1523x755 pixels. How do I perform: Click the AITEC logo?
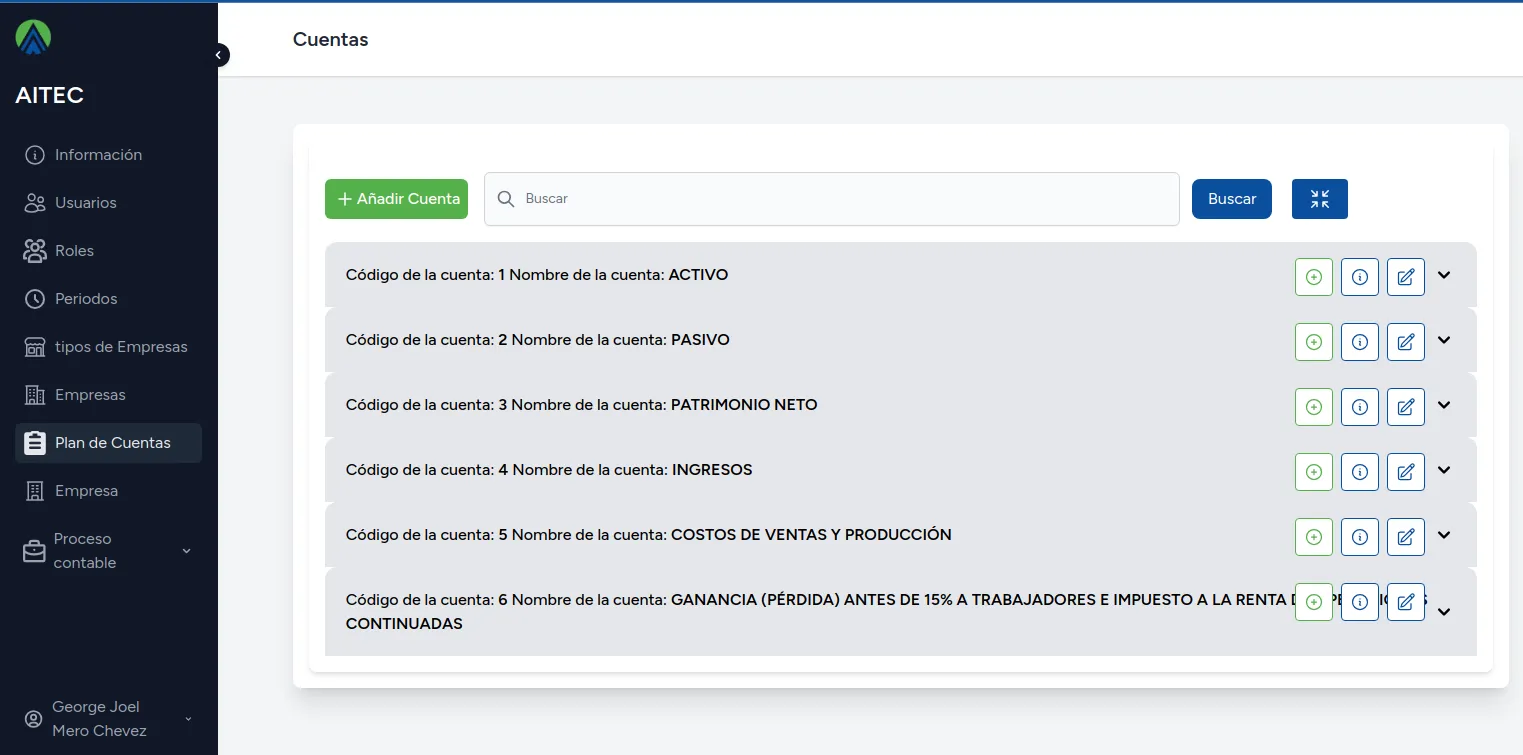click(33, 37)
